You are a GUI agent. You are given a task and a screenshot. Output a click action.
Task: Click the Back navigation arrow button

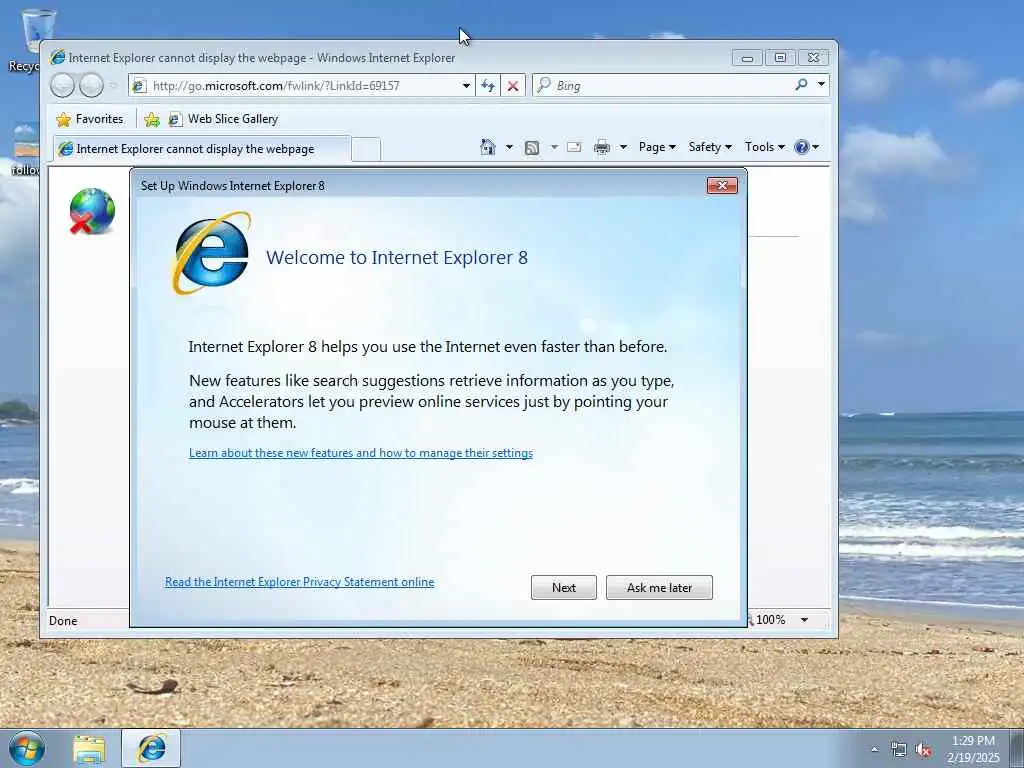[63, 86]
